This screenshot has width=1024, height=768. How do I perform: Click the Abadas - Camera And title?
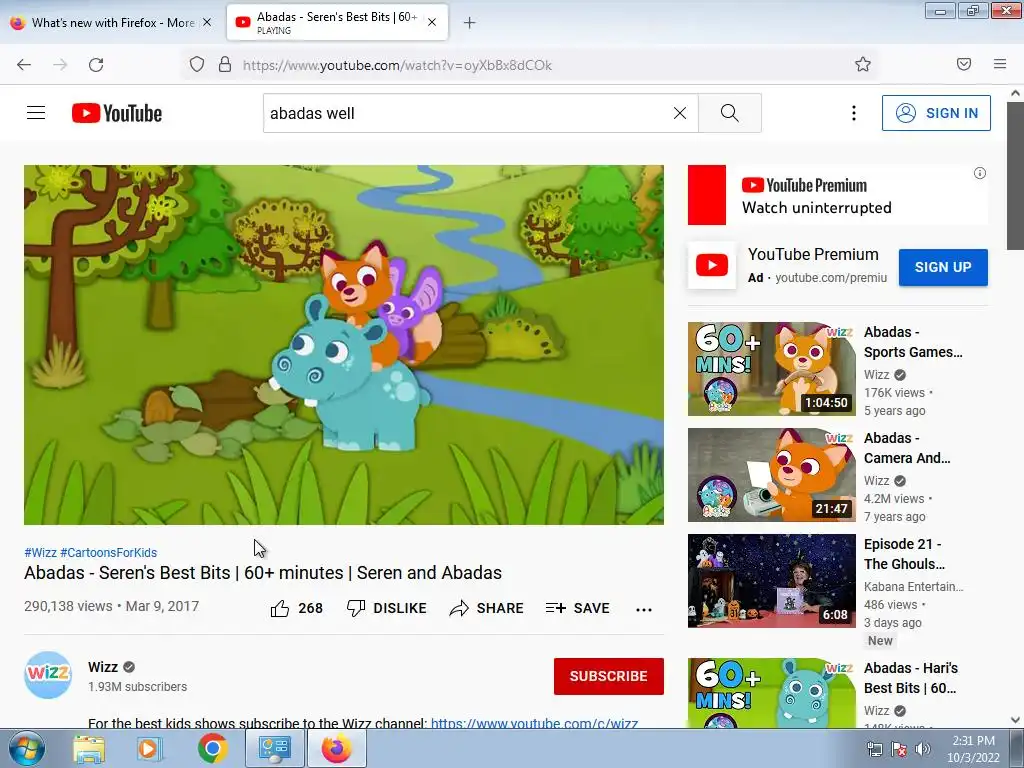click(907, 448)
